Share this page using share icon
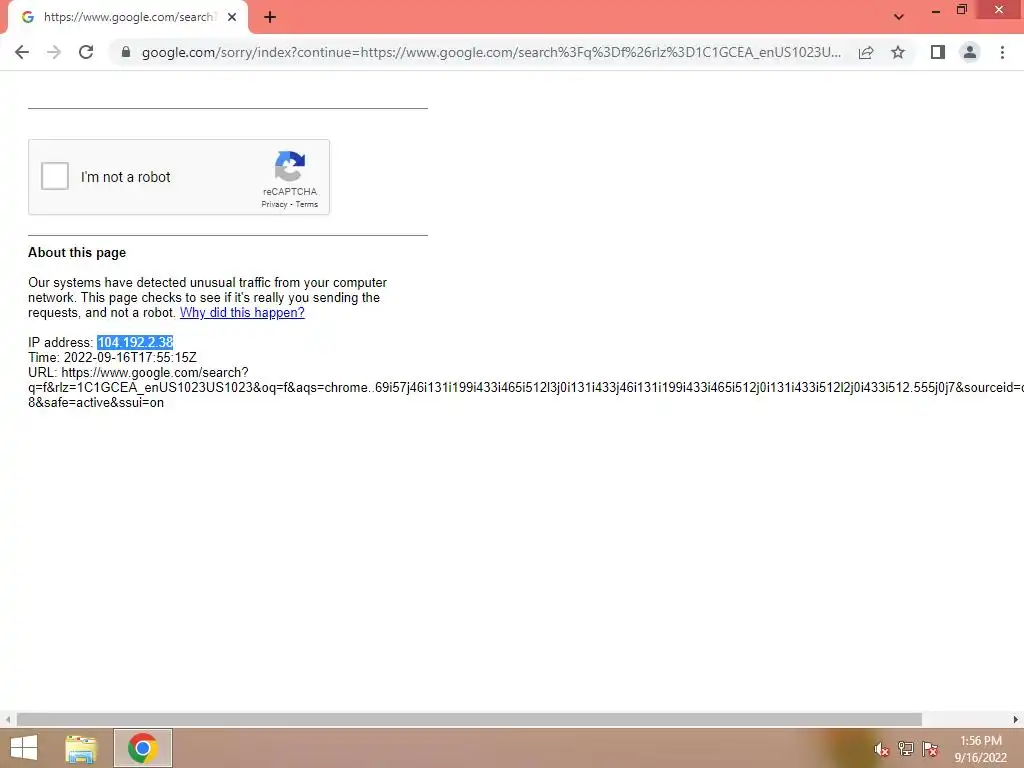Screen dimensions: 1024x768 pyautogui.click(x=866, y=52)
